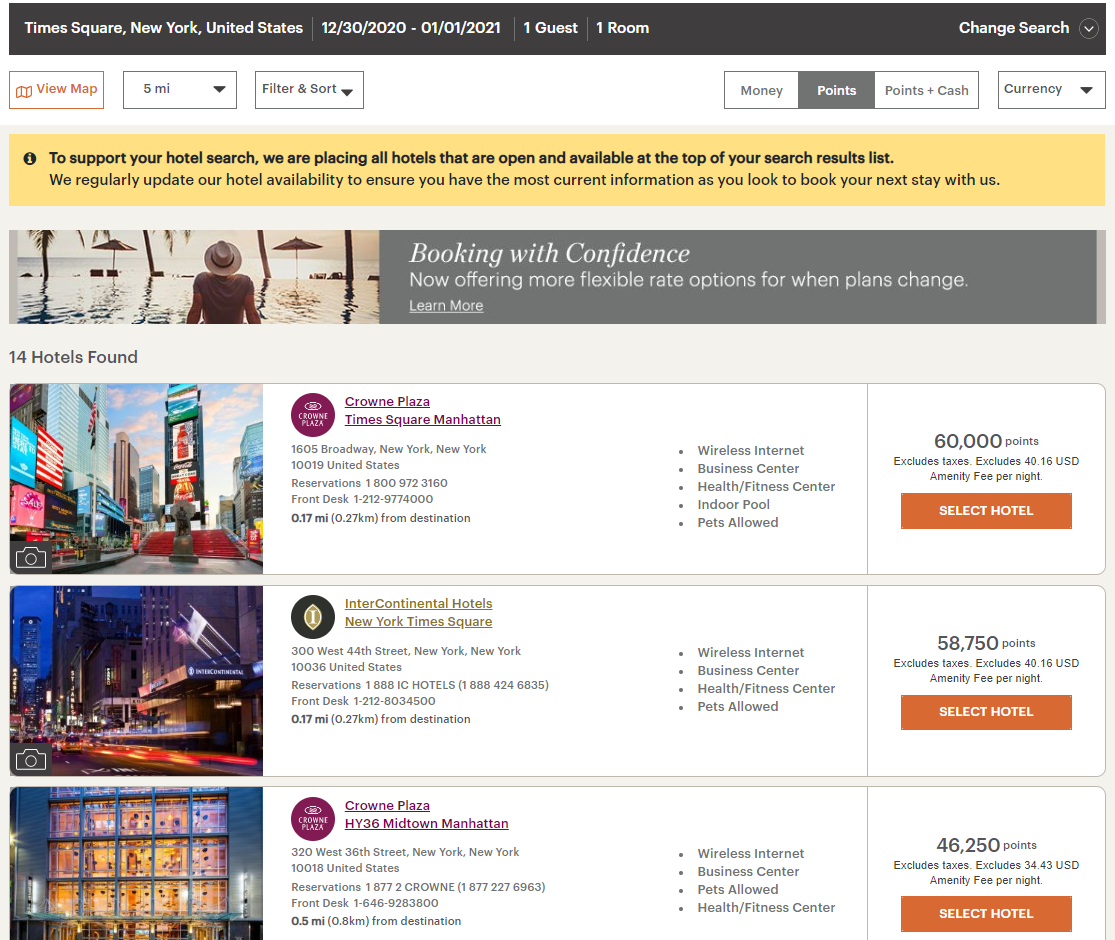View the Crowne Plaza Times Square photo
The height and width of the screenshot is (940, 1115).
tap(137, 479)
